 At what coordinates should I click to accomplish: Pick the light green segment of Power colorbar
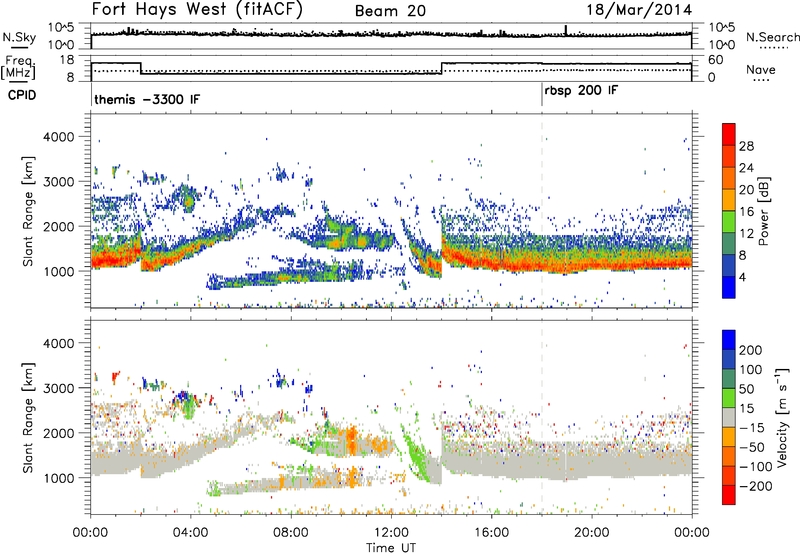coord(729,221)
